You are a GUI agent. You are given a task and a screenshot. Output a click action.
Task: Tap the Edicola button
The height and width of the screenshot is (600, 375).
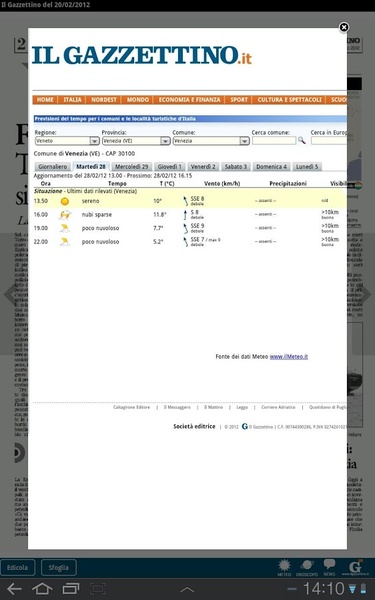pyautogui.click(x=18, y=567)
